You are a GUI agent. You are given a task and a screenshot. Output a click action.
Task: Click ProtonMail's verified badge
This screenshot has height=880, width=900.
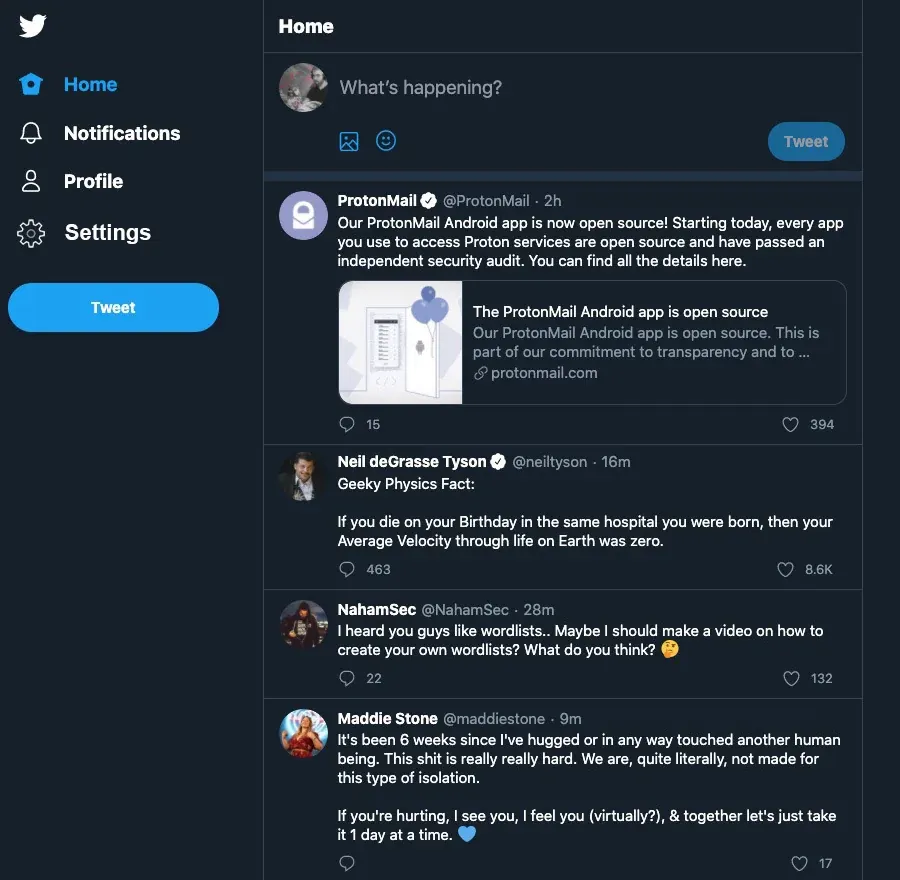tap(429, 200)
